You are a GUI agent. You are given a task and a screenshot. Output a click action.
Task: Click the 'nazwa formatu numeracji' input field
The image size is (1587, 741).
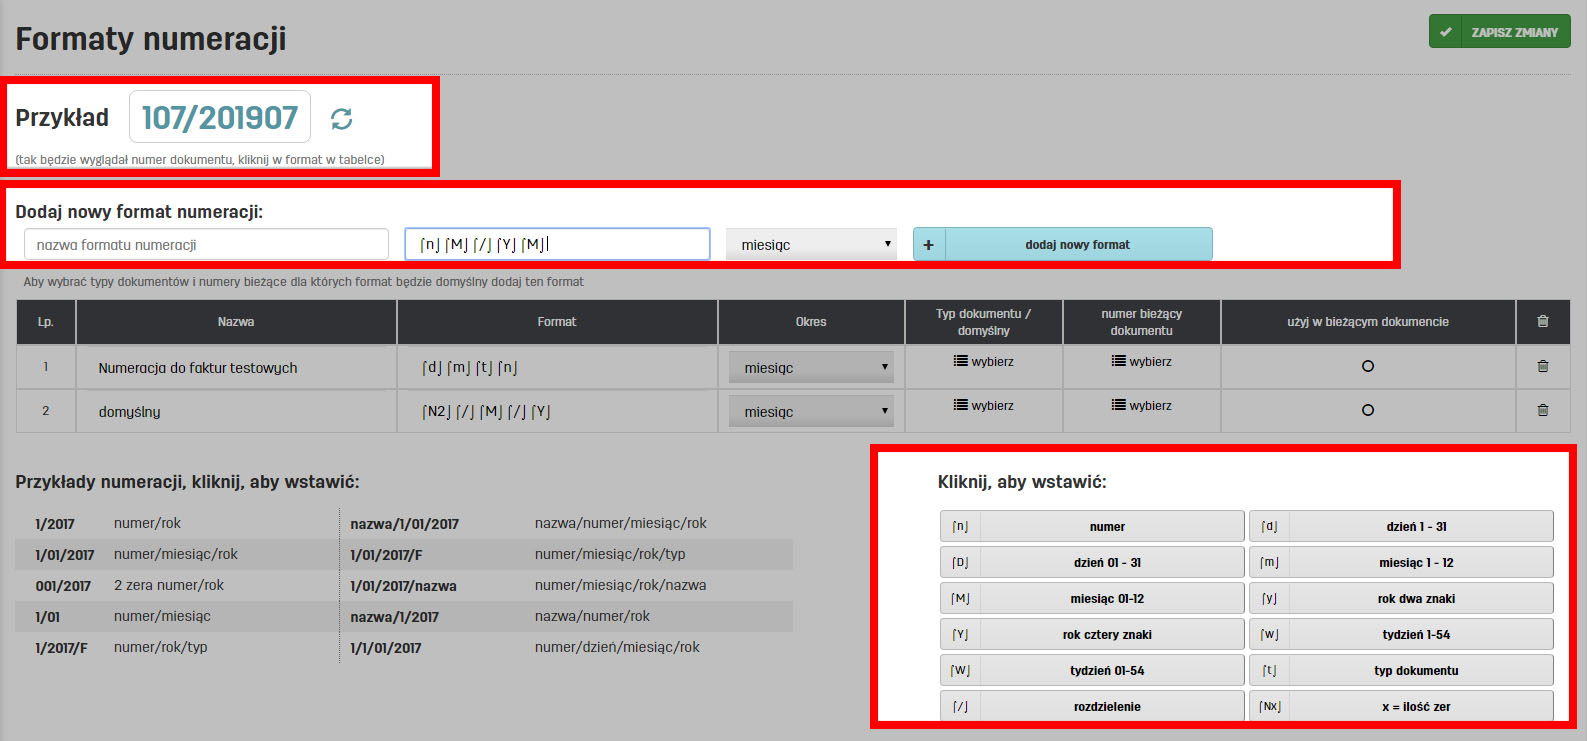[206, 245]
